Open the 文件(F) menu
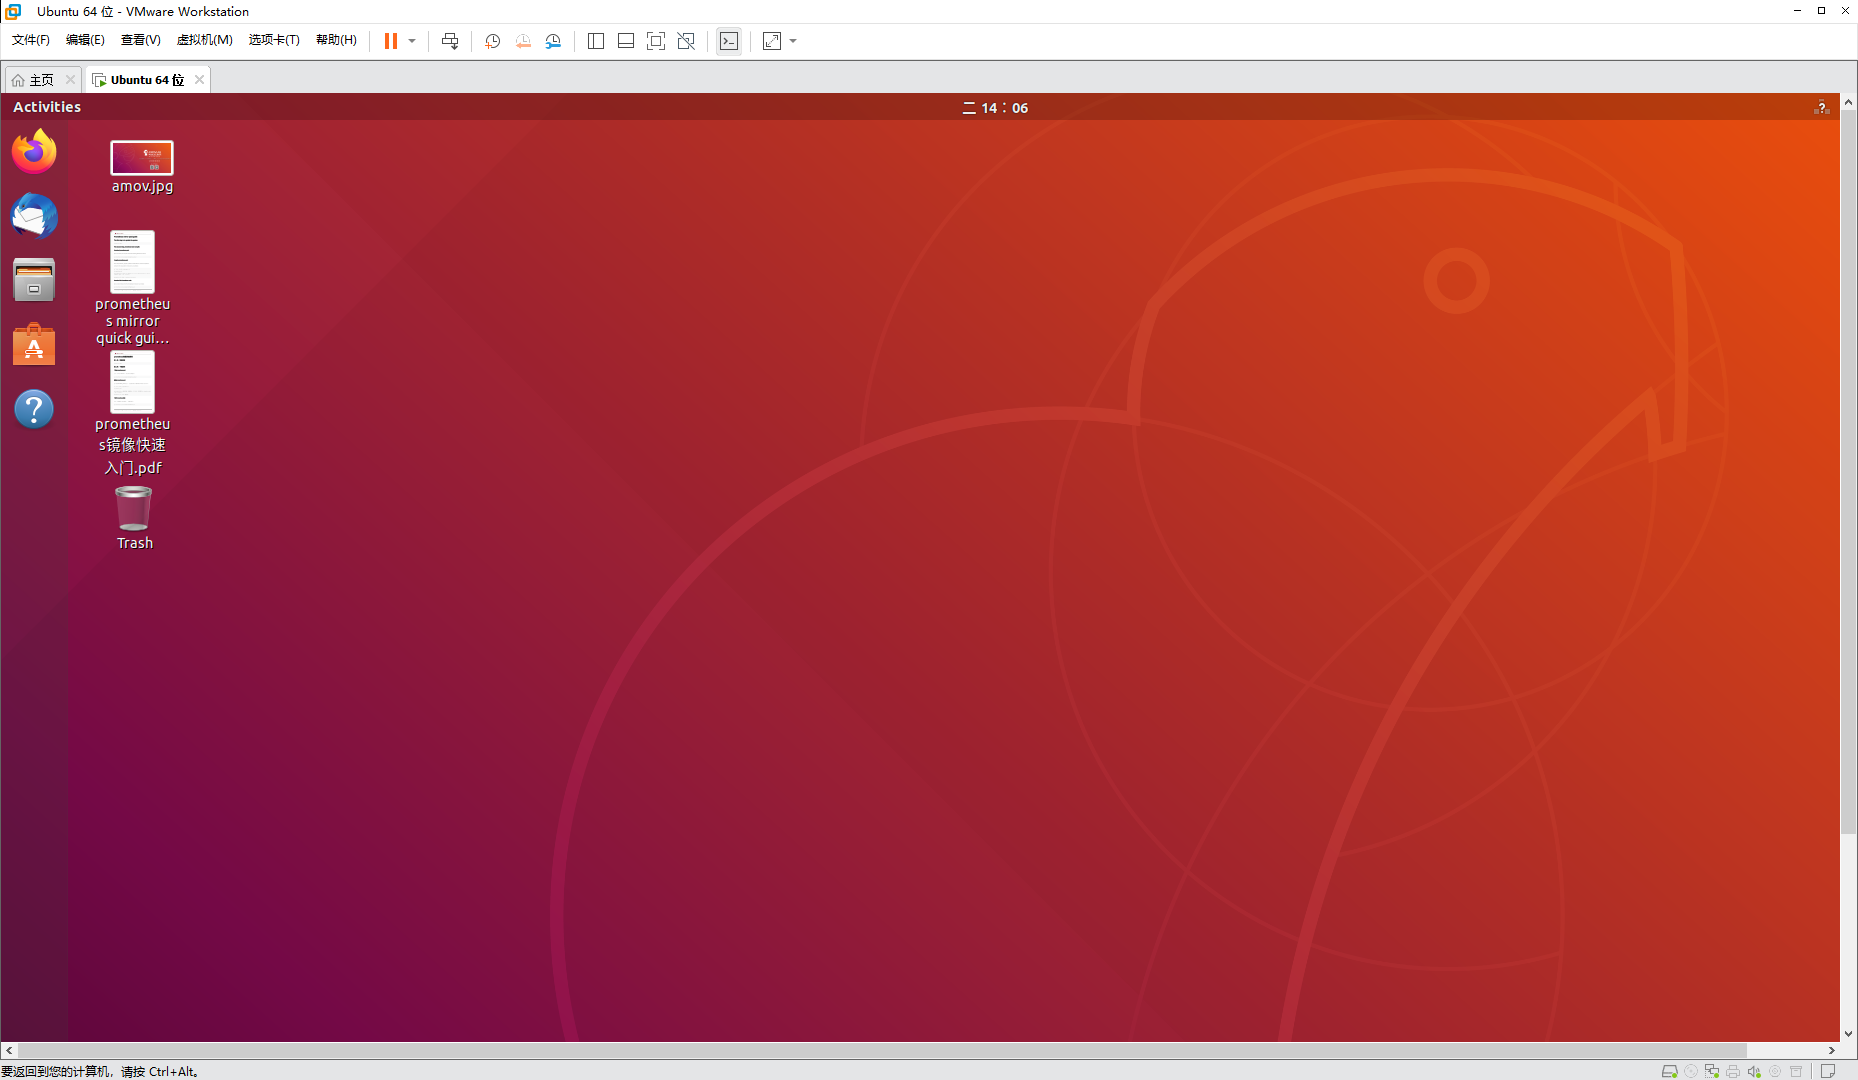 tap(31, 40)
